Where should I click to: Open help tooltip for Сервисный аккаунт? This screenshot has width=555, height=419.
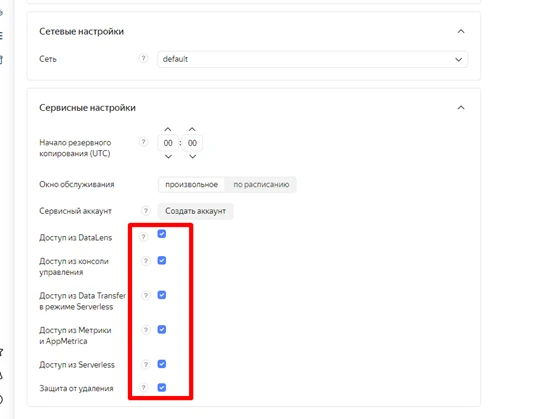145,211
